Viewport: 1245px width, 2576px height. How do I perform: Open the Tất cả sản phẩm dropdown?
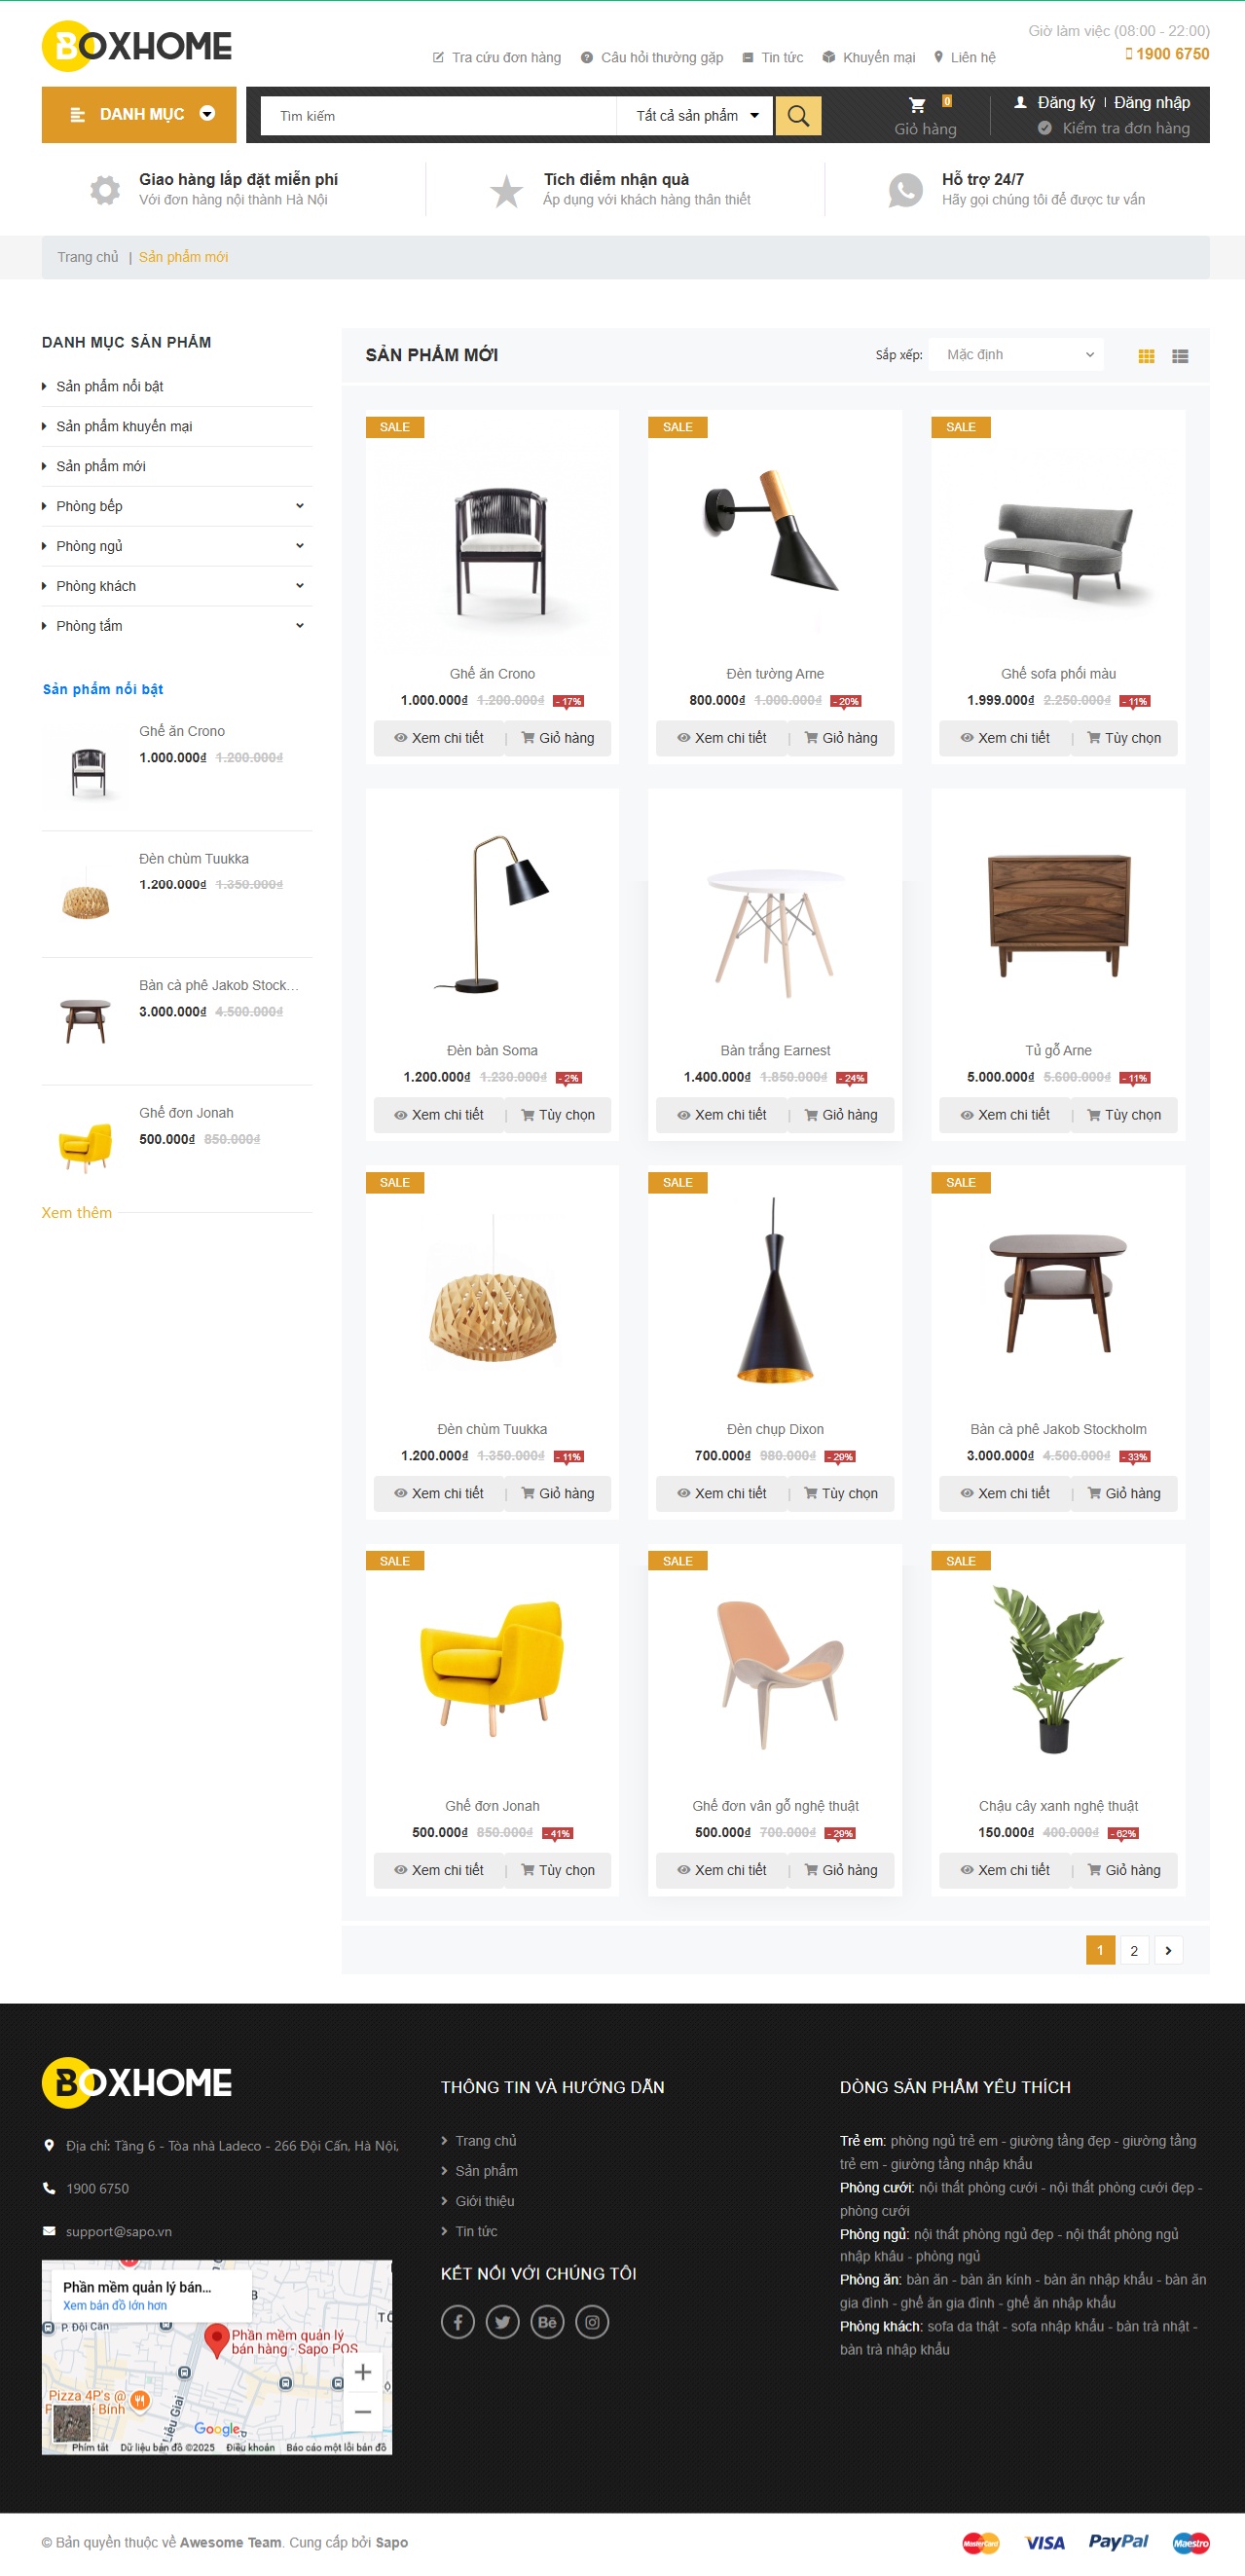click(696, 116)
